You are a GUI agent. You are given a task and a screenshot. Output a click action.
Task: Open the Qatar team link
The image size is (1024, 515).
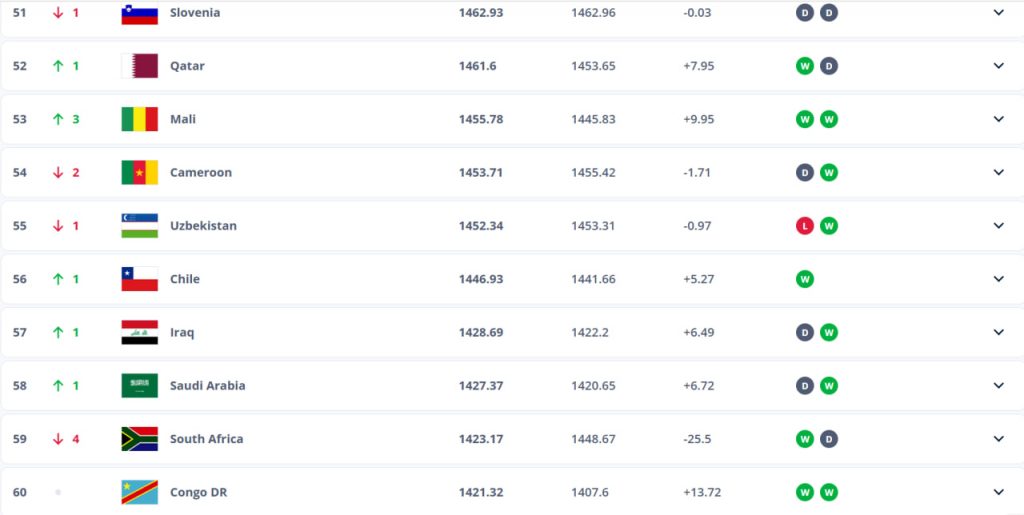tap(187, 66)
